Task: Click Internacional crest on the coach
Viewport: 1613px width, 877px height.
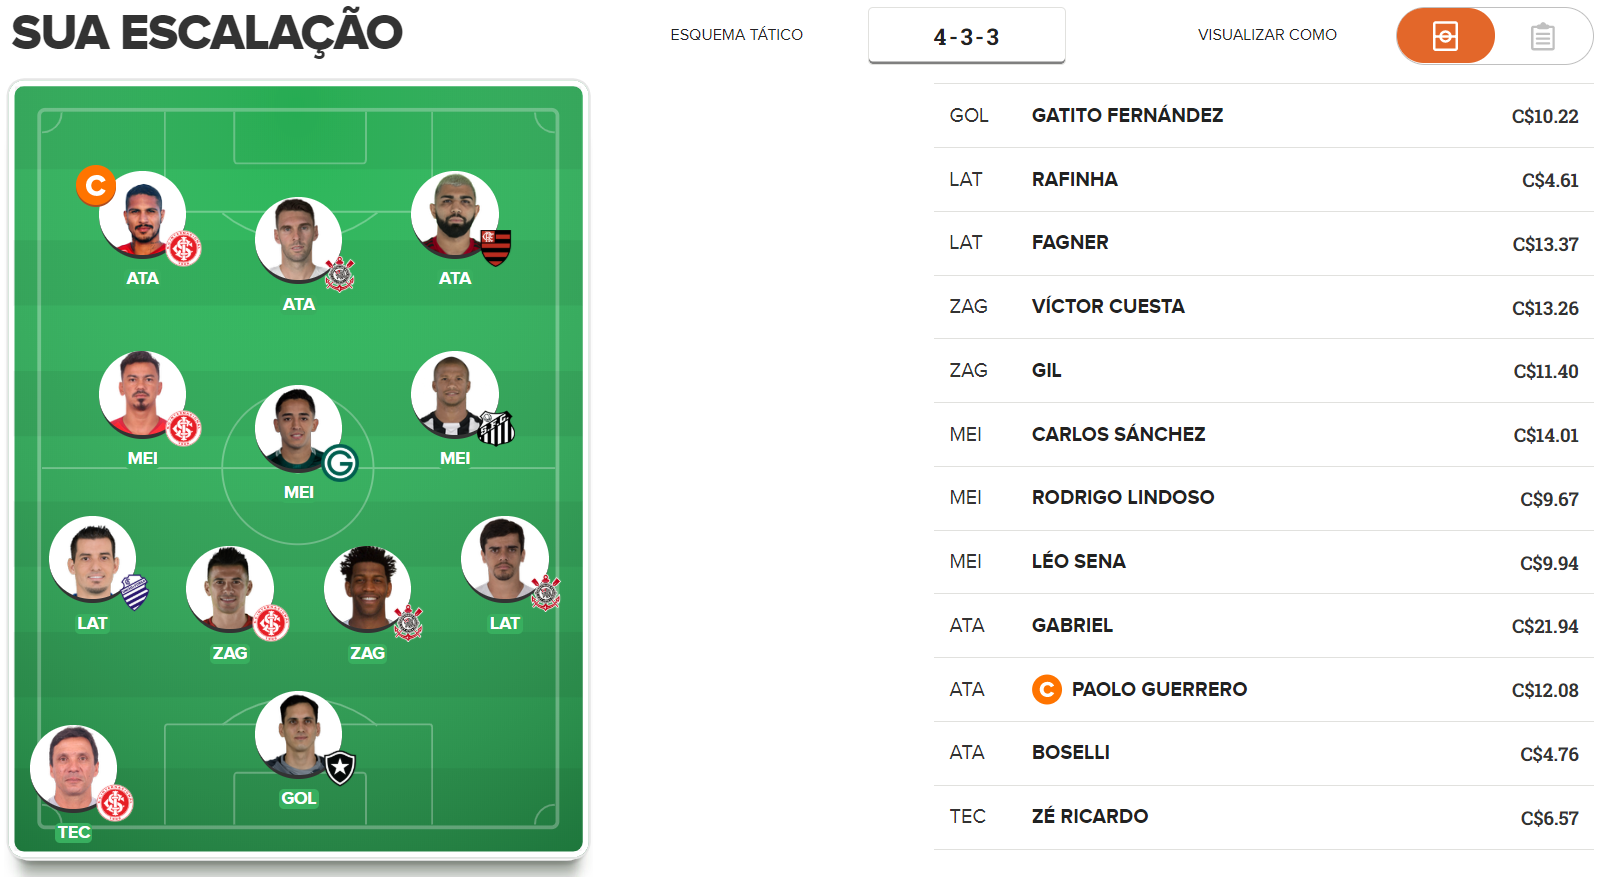Action: pyautogui.click(x=115, y=802)
